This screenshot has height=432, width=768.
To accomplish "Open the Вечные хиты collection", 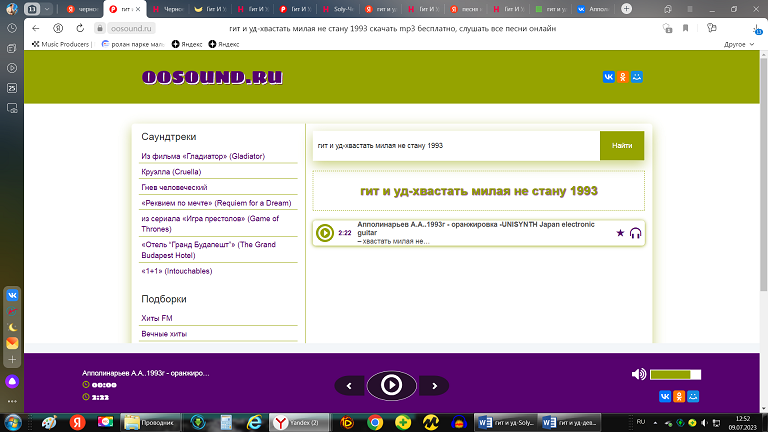I will 164,334.
